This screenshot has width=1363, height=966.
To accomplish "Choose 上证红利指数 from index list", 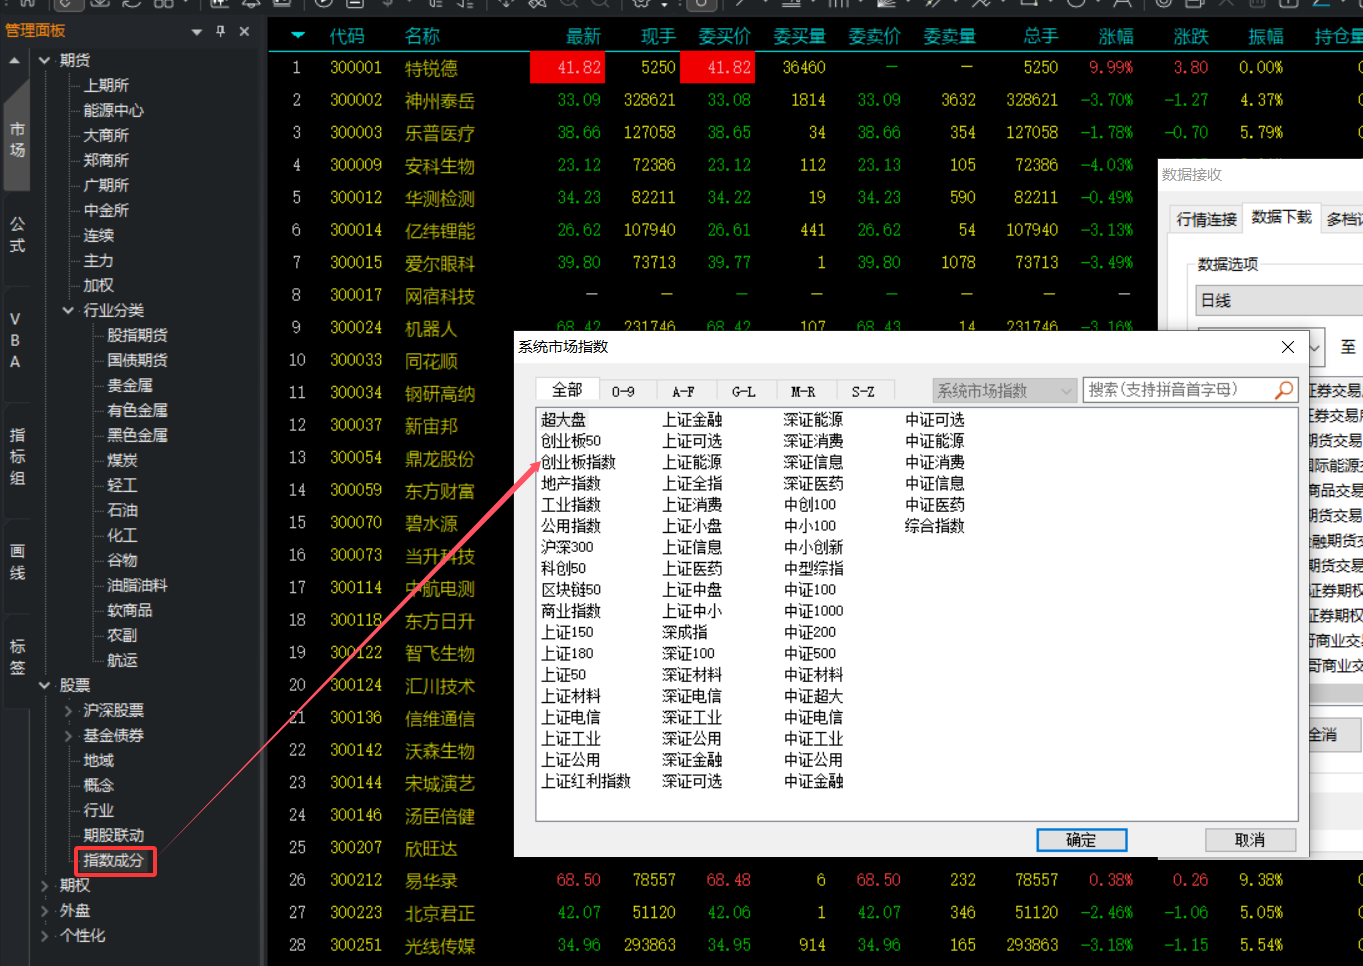I will point(586,781).
